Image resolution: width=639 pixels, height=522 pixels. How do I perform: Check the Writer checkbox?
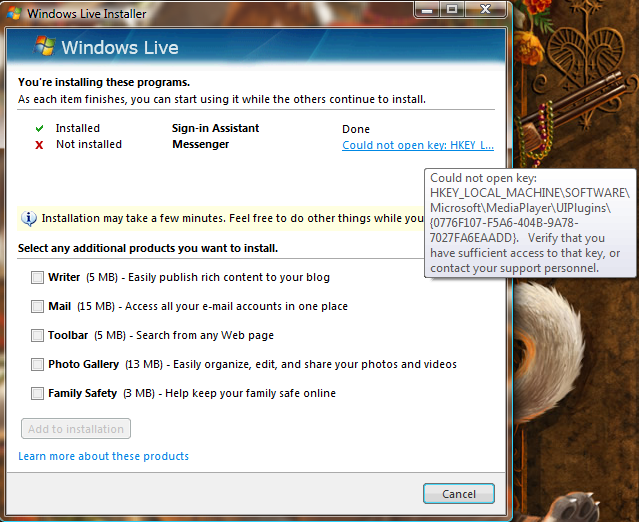pos(37,278)
